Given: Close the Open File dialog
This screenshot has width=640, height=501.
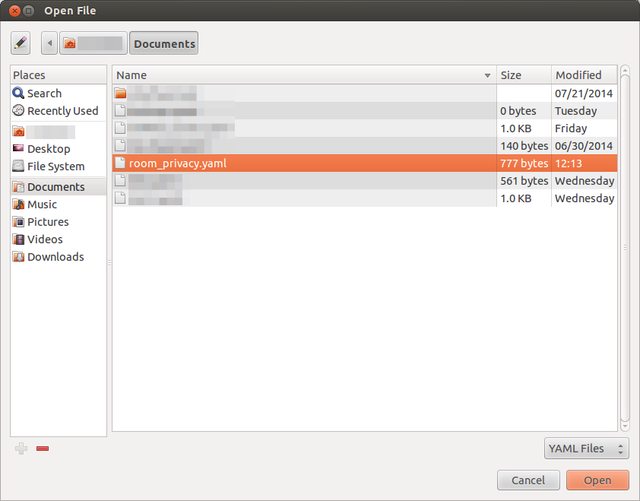Looking at the screenshot, I should tap(15, 11).
